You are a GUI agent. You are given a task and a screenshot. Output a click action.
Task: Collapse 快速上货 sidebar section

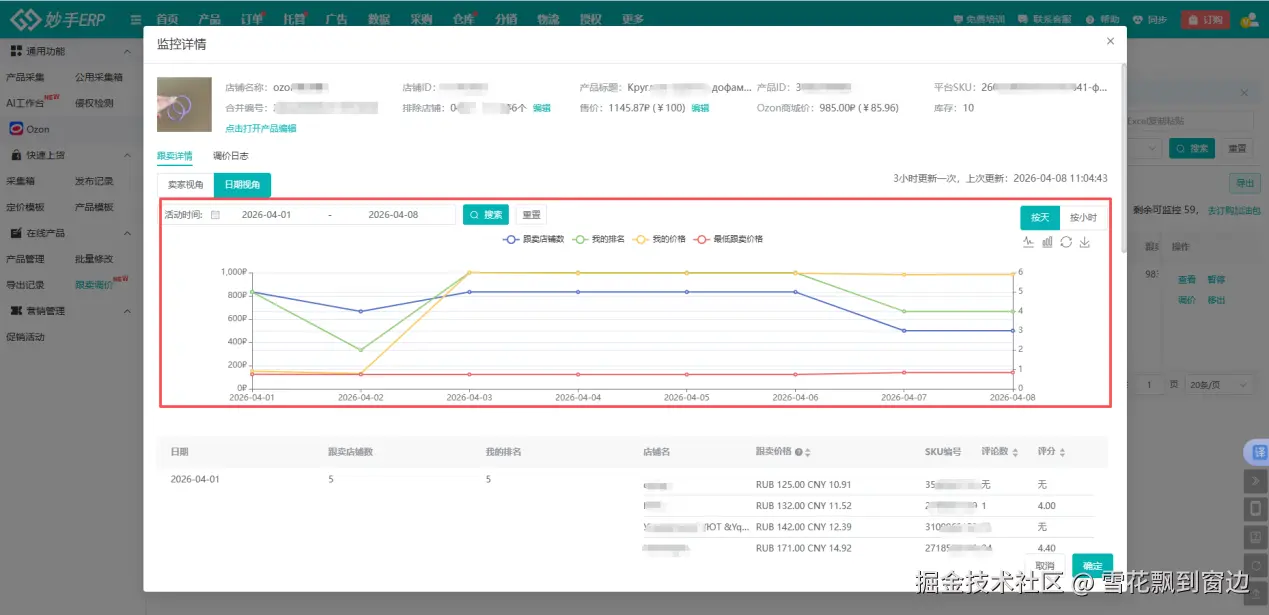(x=127, y=155)
